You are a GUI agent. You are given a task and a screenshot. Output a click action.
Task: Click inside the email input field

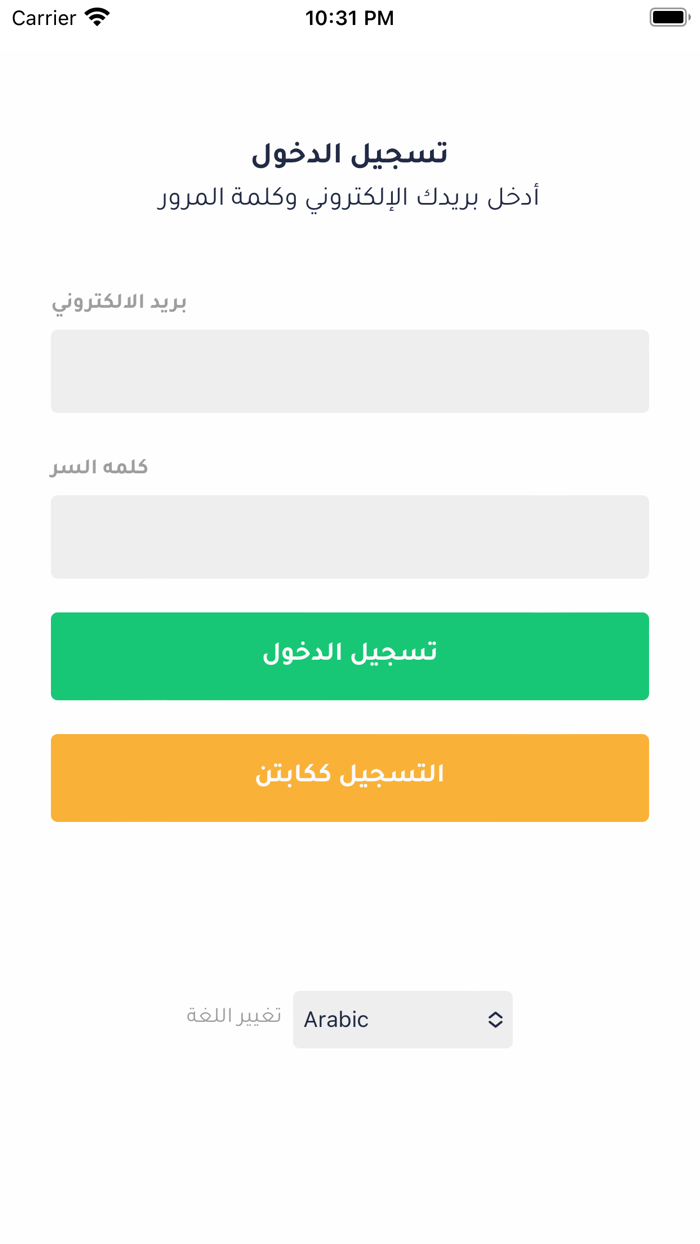(x=350, y=370)
